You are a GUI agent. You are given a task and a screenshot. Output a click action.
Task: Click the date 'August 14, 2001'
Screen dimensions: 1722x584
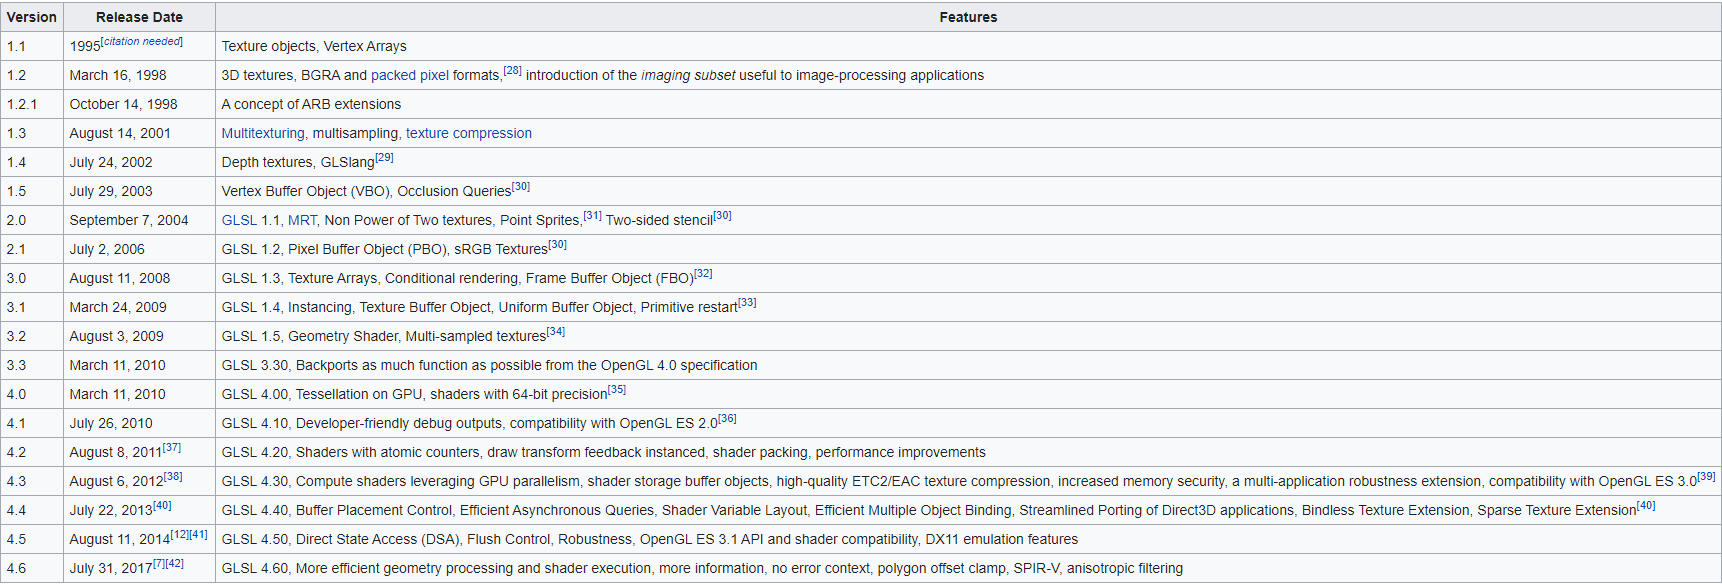(x=120, y=134)
